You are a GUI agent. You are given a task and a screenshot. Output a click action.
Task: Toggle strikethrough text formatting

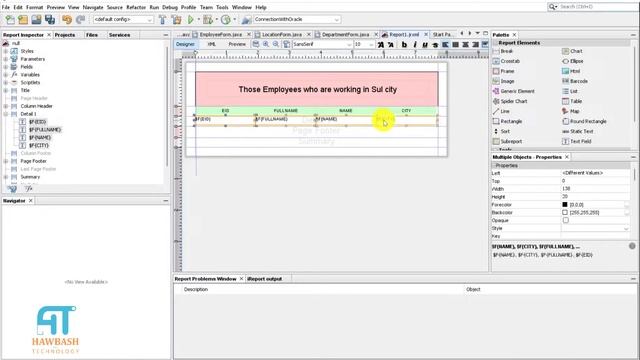point(435,44)
